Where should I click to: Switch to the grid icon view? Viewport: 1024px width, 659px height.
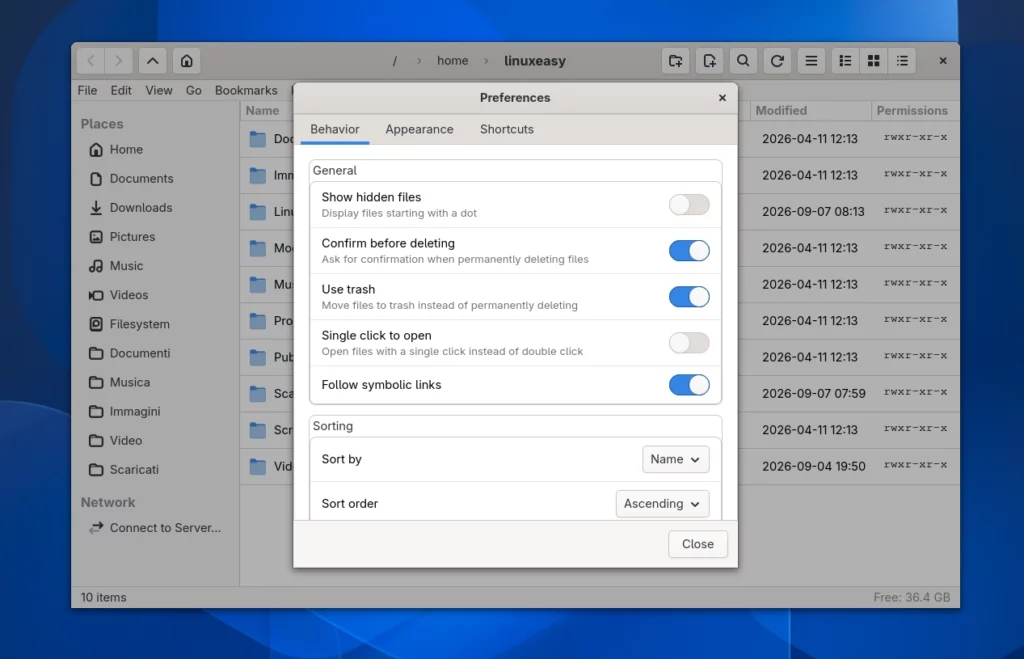click(873, 61)
